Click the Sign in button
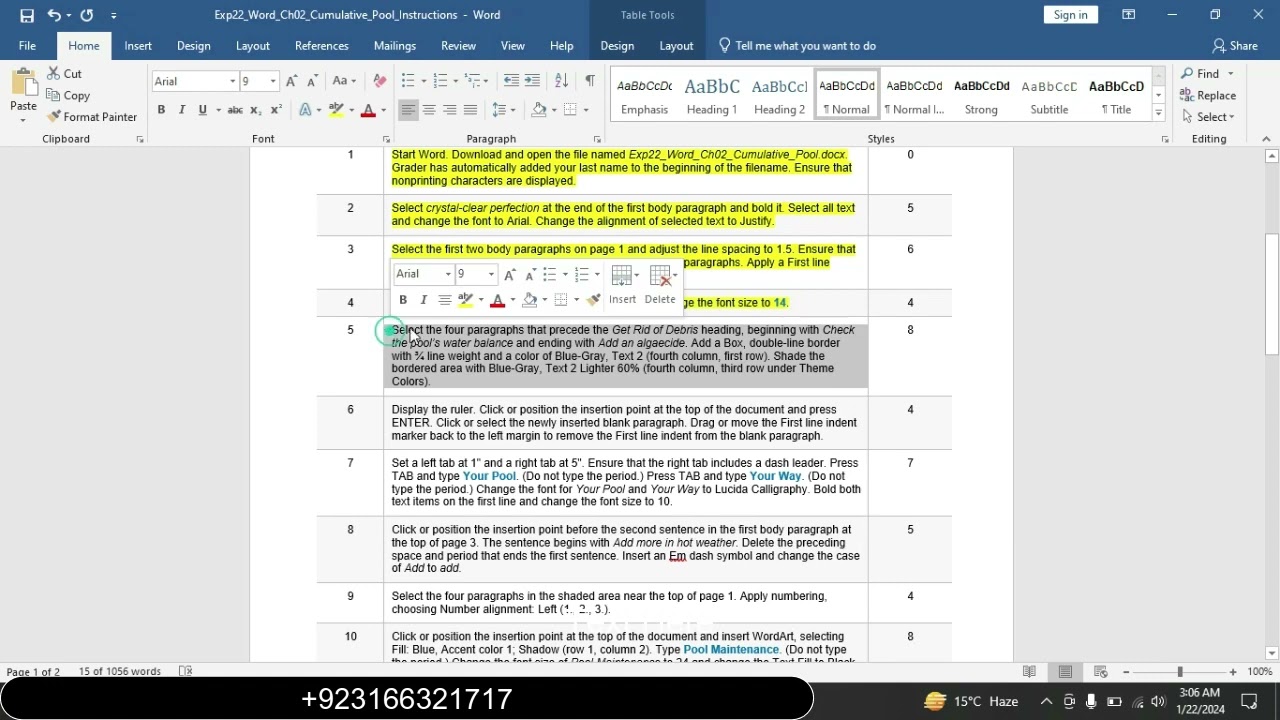Screen dimensions: 1280x720 1070,15
